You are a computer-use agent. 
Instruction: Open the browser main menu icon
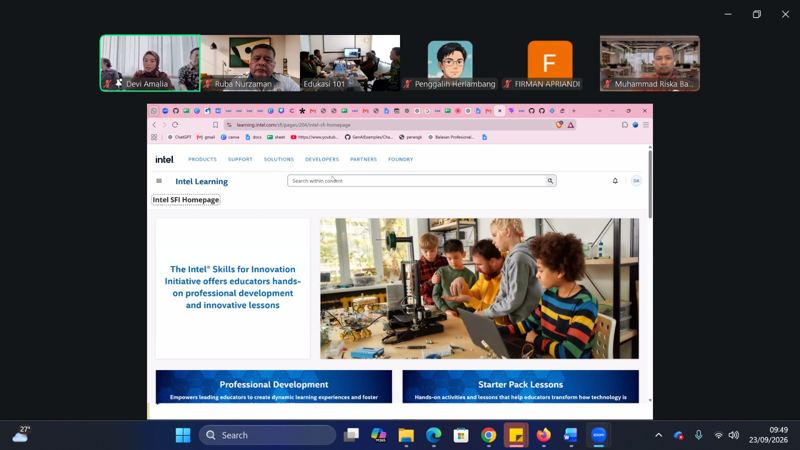[x=645, y=124]
